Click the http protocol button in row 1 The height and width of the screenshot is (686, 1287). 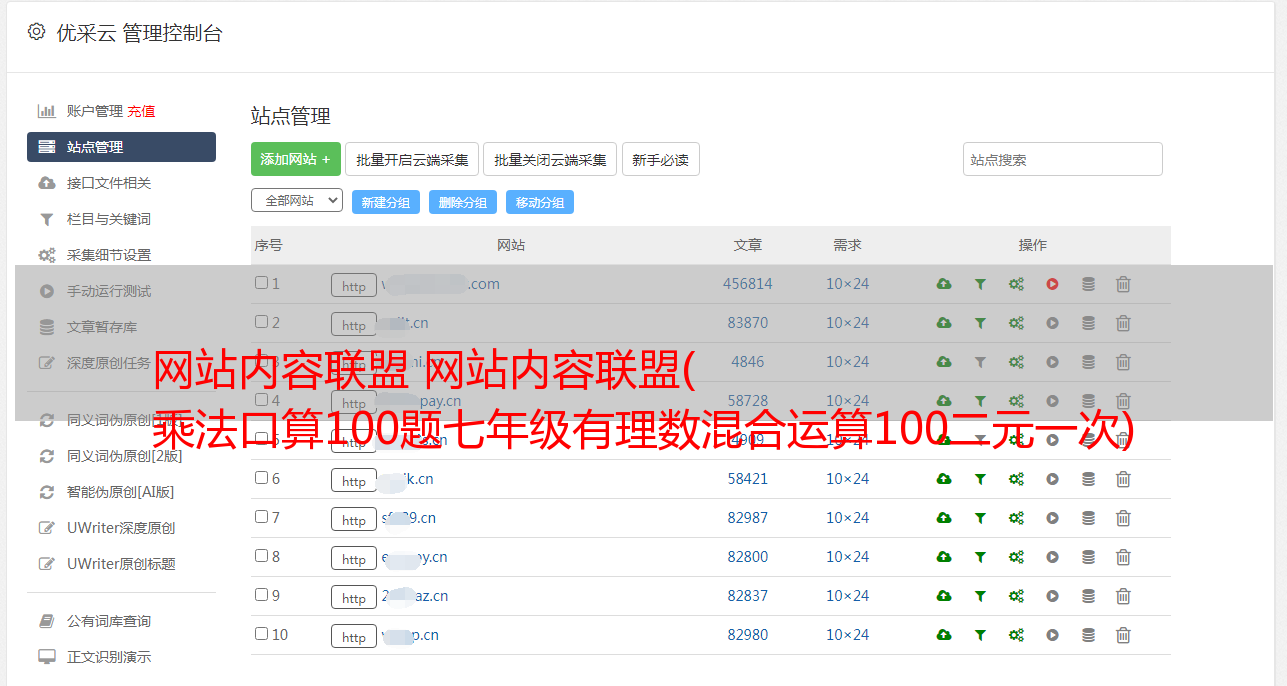(x=354, y=285)
